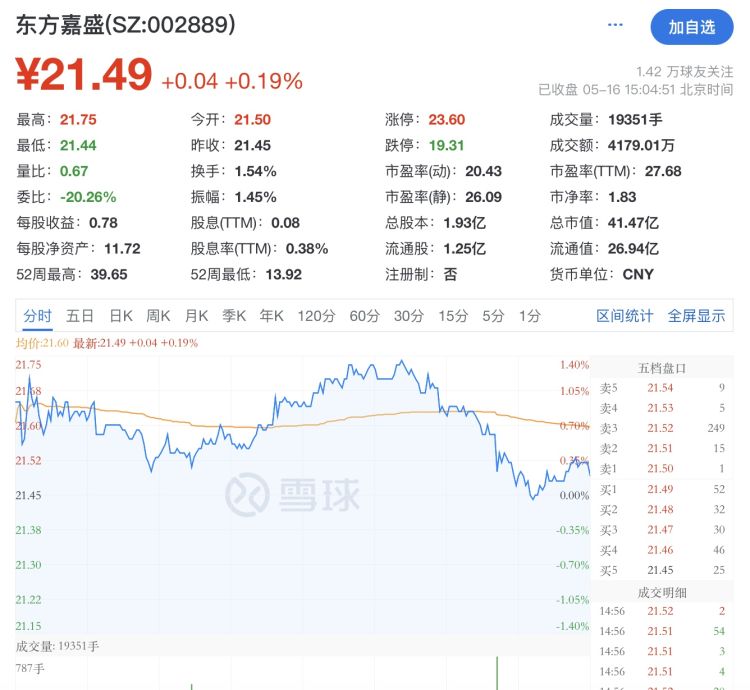Image resolution: width=750 pixels, height=690 pixels.
Task: Click the stock title 东方嘉盛(SZ:002889)
Action: (126, 25)
